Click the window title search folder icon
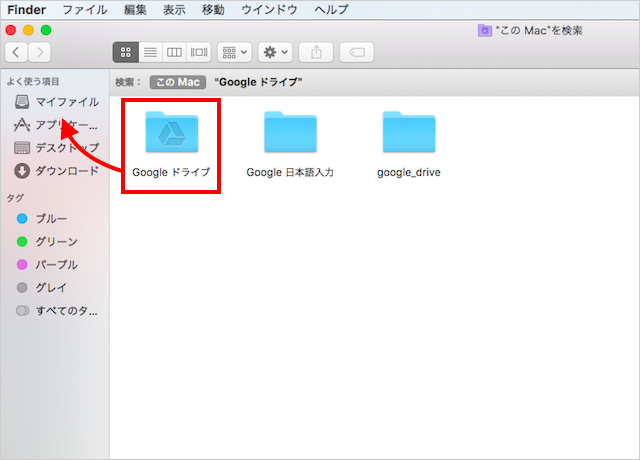640x460 pixels. (x=484, y=30)
